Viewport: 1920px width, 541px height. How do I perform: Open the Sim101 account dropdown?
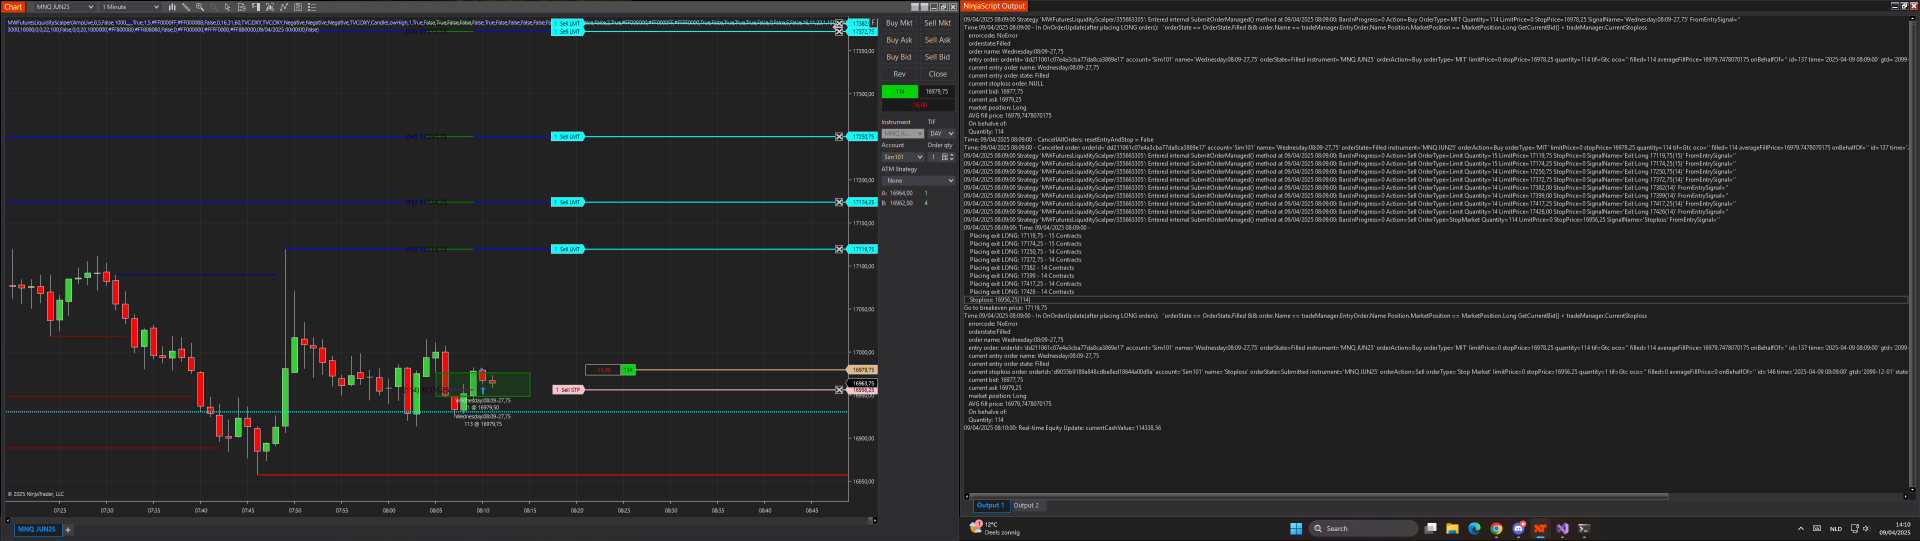(902, 157)
